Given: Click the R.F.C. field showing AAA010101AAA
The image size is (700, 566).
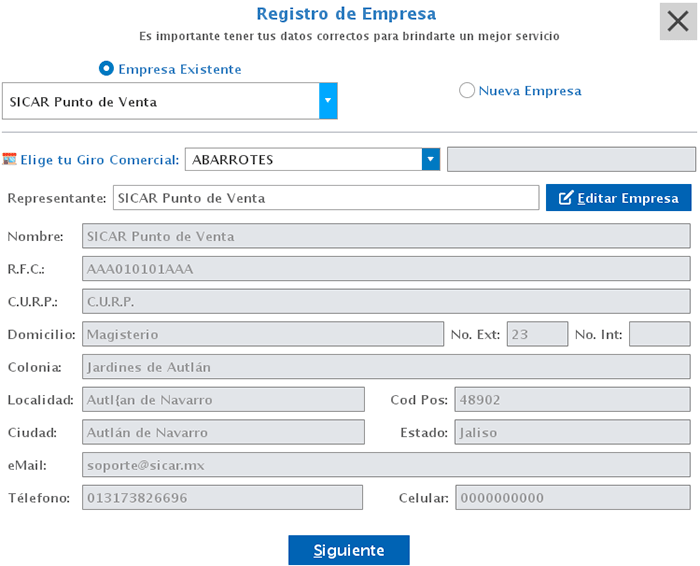Looking at the screenshot, I should [386, 269].
